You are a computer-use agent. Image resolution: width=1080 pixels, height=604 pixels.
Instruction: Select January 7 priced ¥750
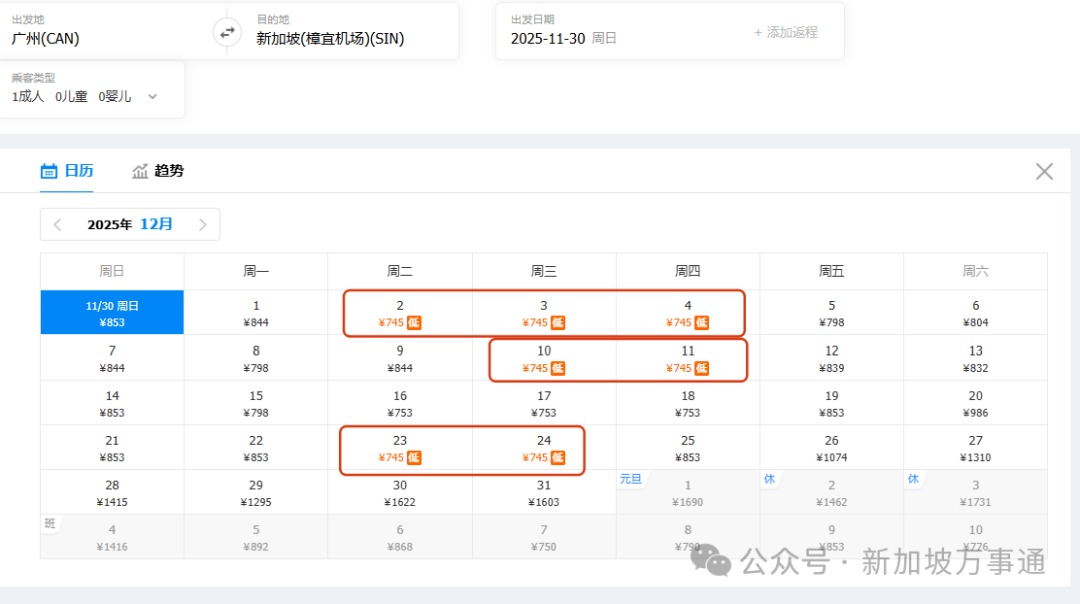544,537
